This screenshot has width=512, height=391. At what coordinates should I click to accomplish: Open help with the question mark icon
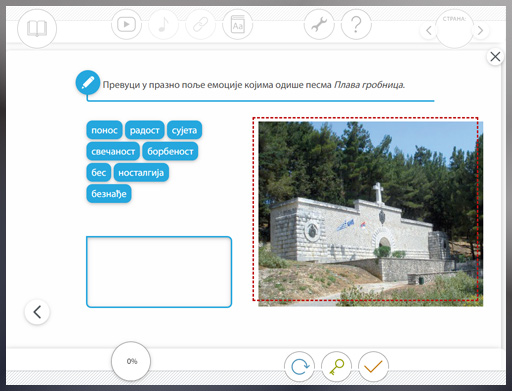tap(356, 24)
